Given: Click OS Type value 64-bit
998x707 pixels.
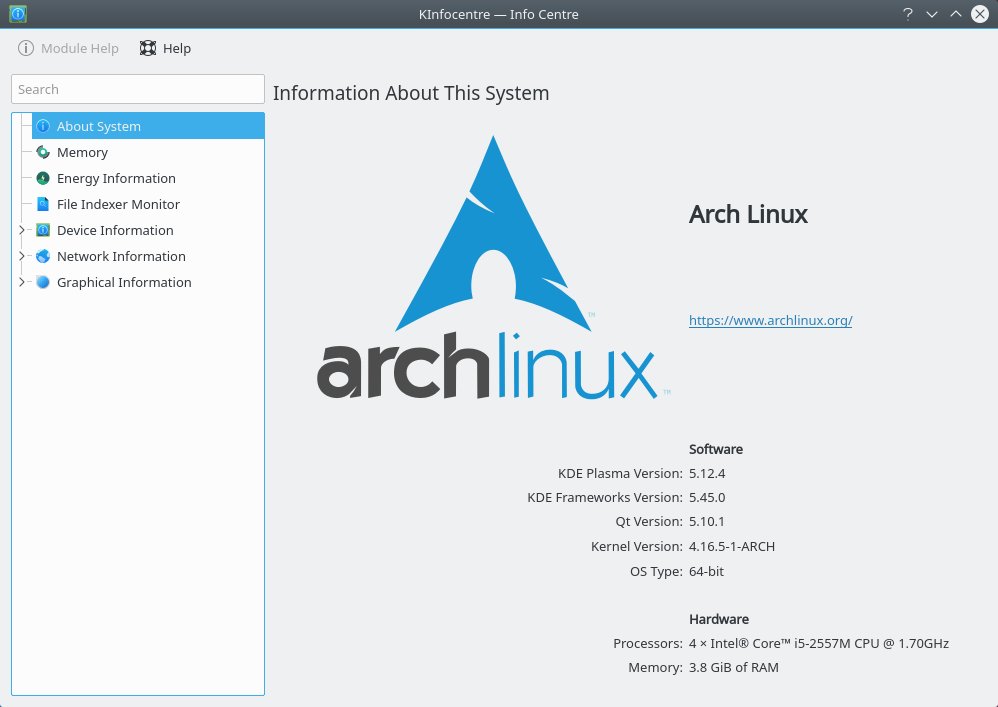Looking at the screenshot, I should click(x=706, y=571).
